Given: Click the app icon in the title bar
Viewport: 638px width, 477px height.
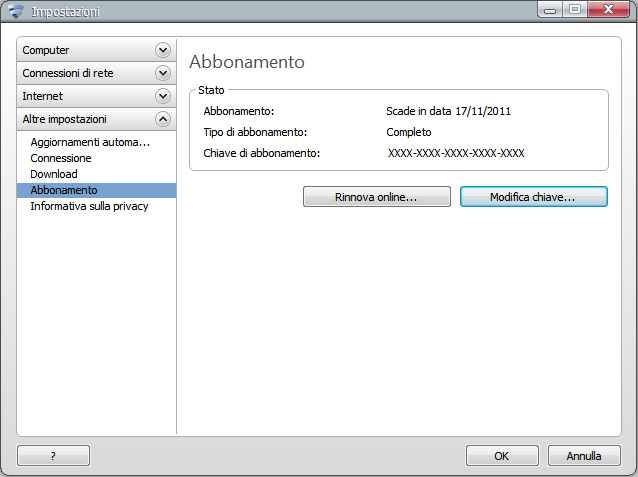Looking at the screenshot, I should tap(16, 12).
